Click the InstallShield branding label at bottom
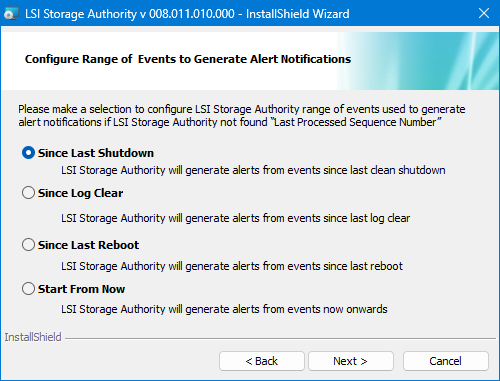500x381 pixels. [33, 337]
